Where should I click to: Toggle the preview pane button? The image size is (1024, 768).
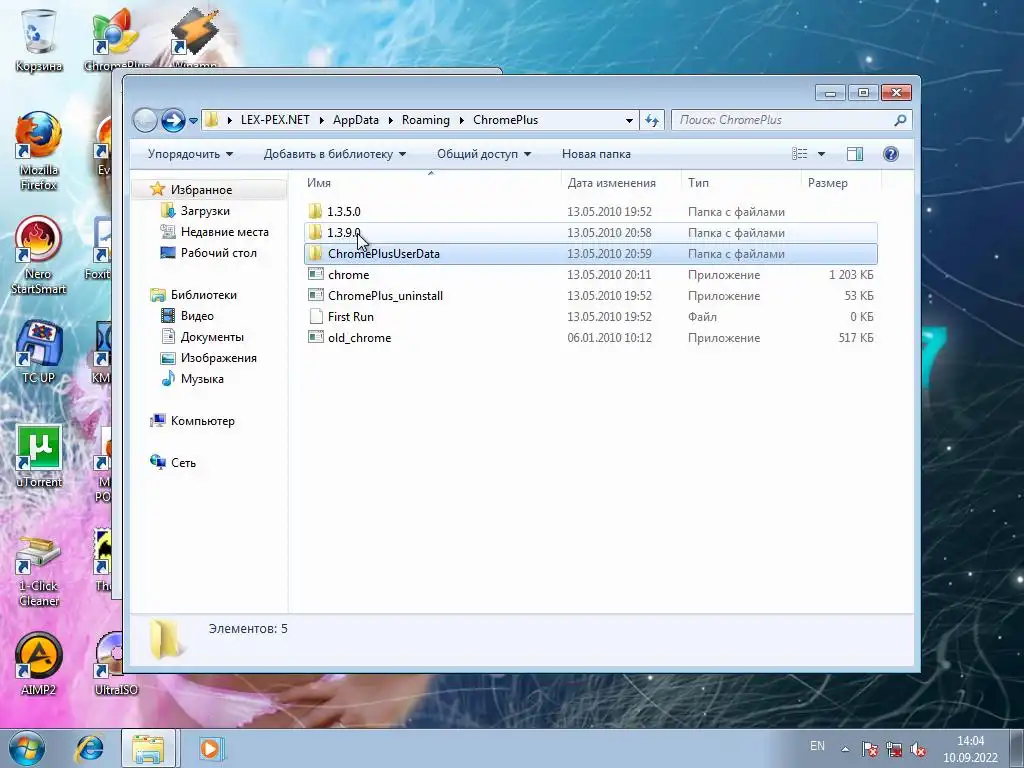pyautogui.click(x=855, y=154)
